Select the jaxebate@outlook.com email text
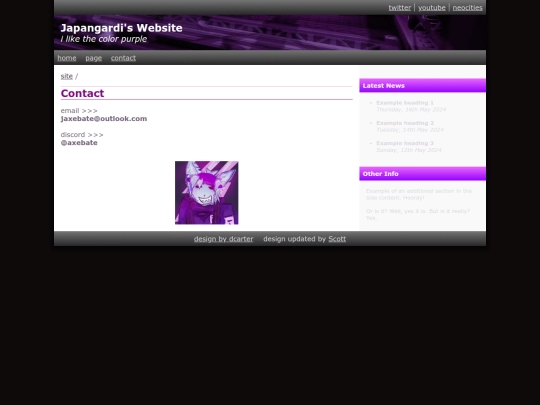Screen dimensions: 540x405 (x=104, y=118)
